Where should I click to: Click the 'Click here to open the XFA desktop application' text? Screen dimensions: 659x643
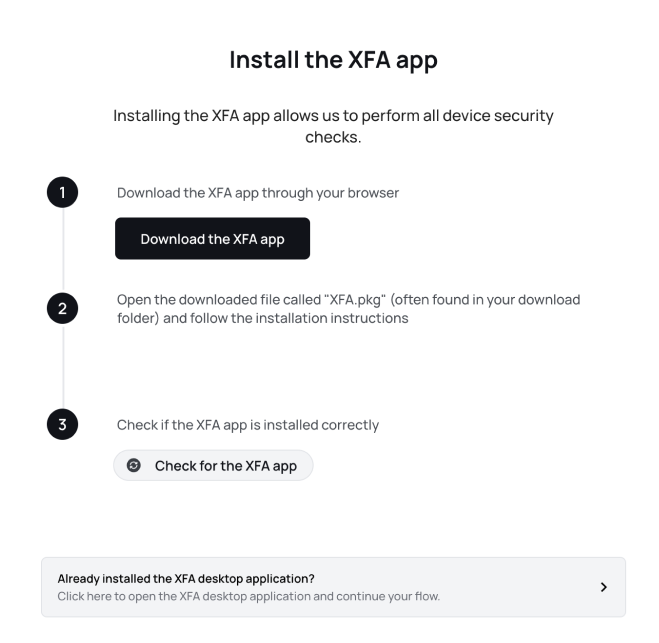tap(184, 596)
